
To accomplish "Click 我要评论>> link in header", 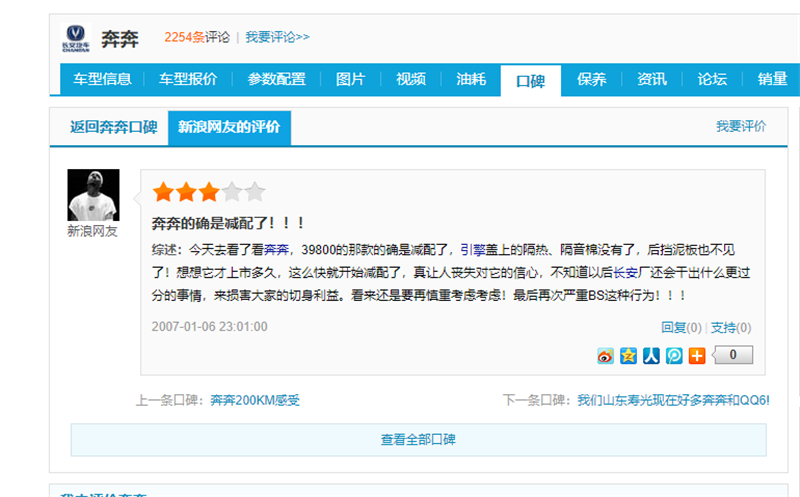I will (278, 37).
